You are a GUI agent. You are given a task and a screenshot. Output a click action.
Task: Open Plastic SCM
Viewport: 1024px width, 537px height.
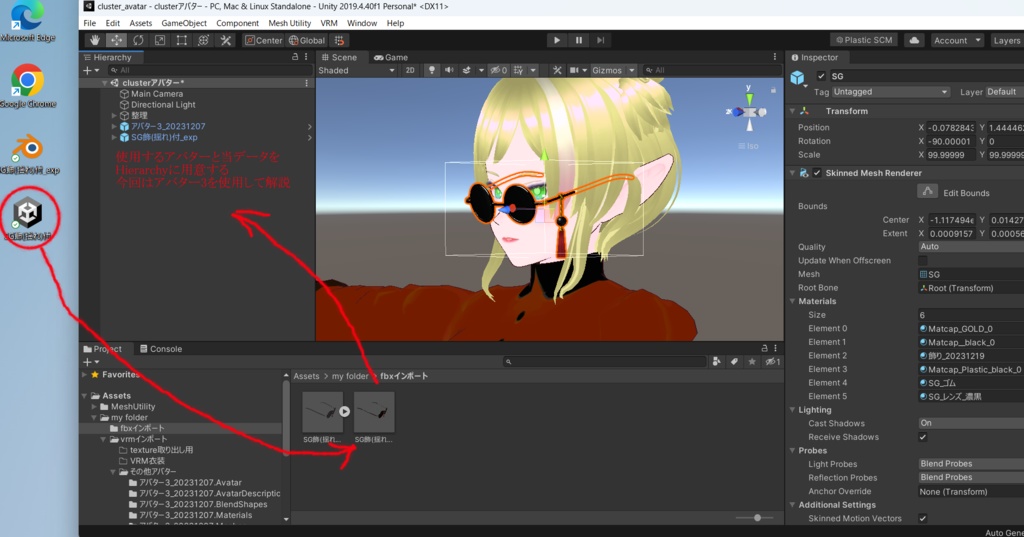[x=864, y=41]
